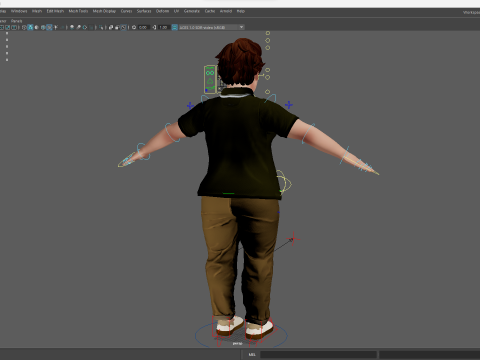Open the Help menu
Viewport: 480px width, 360px height.
pos(241,11)
